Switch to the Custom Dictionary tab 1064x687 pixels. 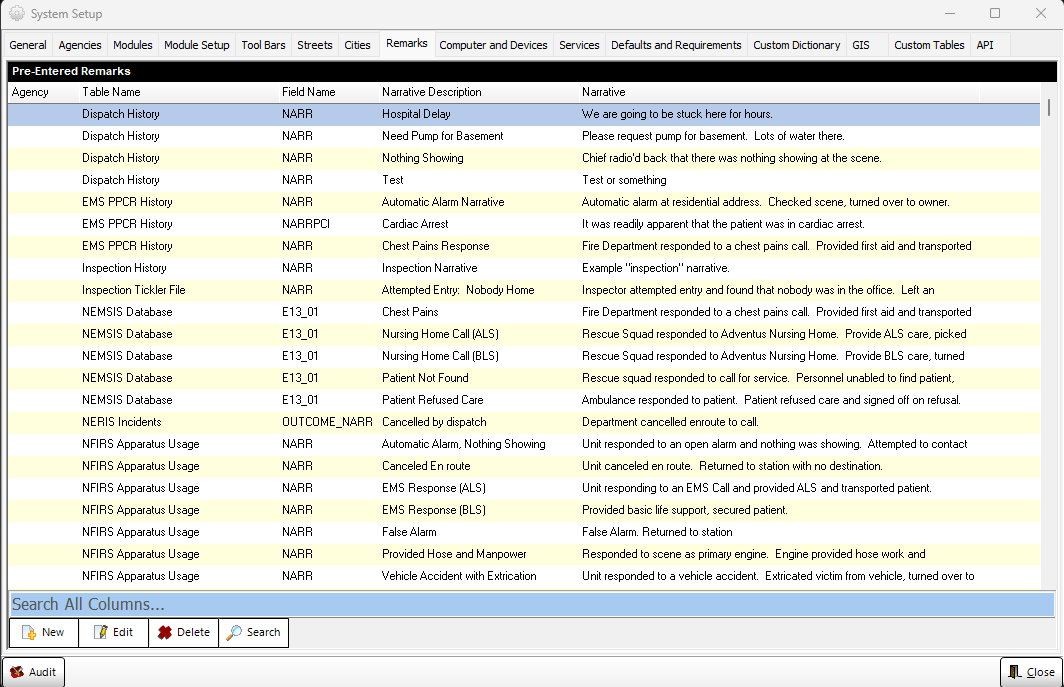[797, 45]
